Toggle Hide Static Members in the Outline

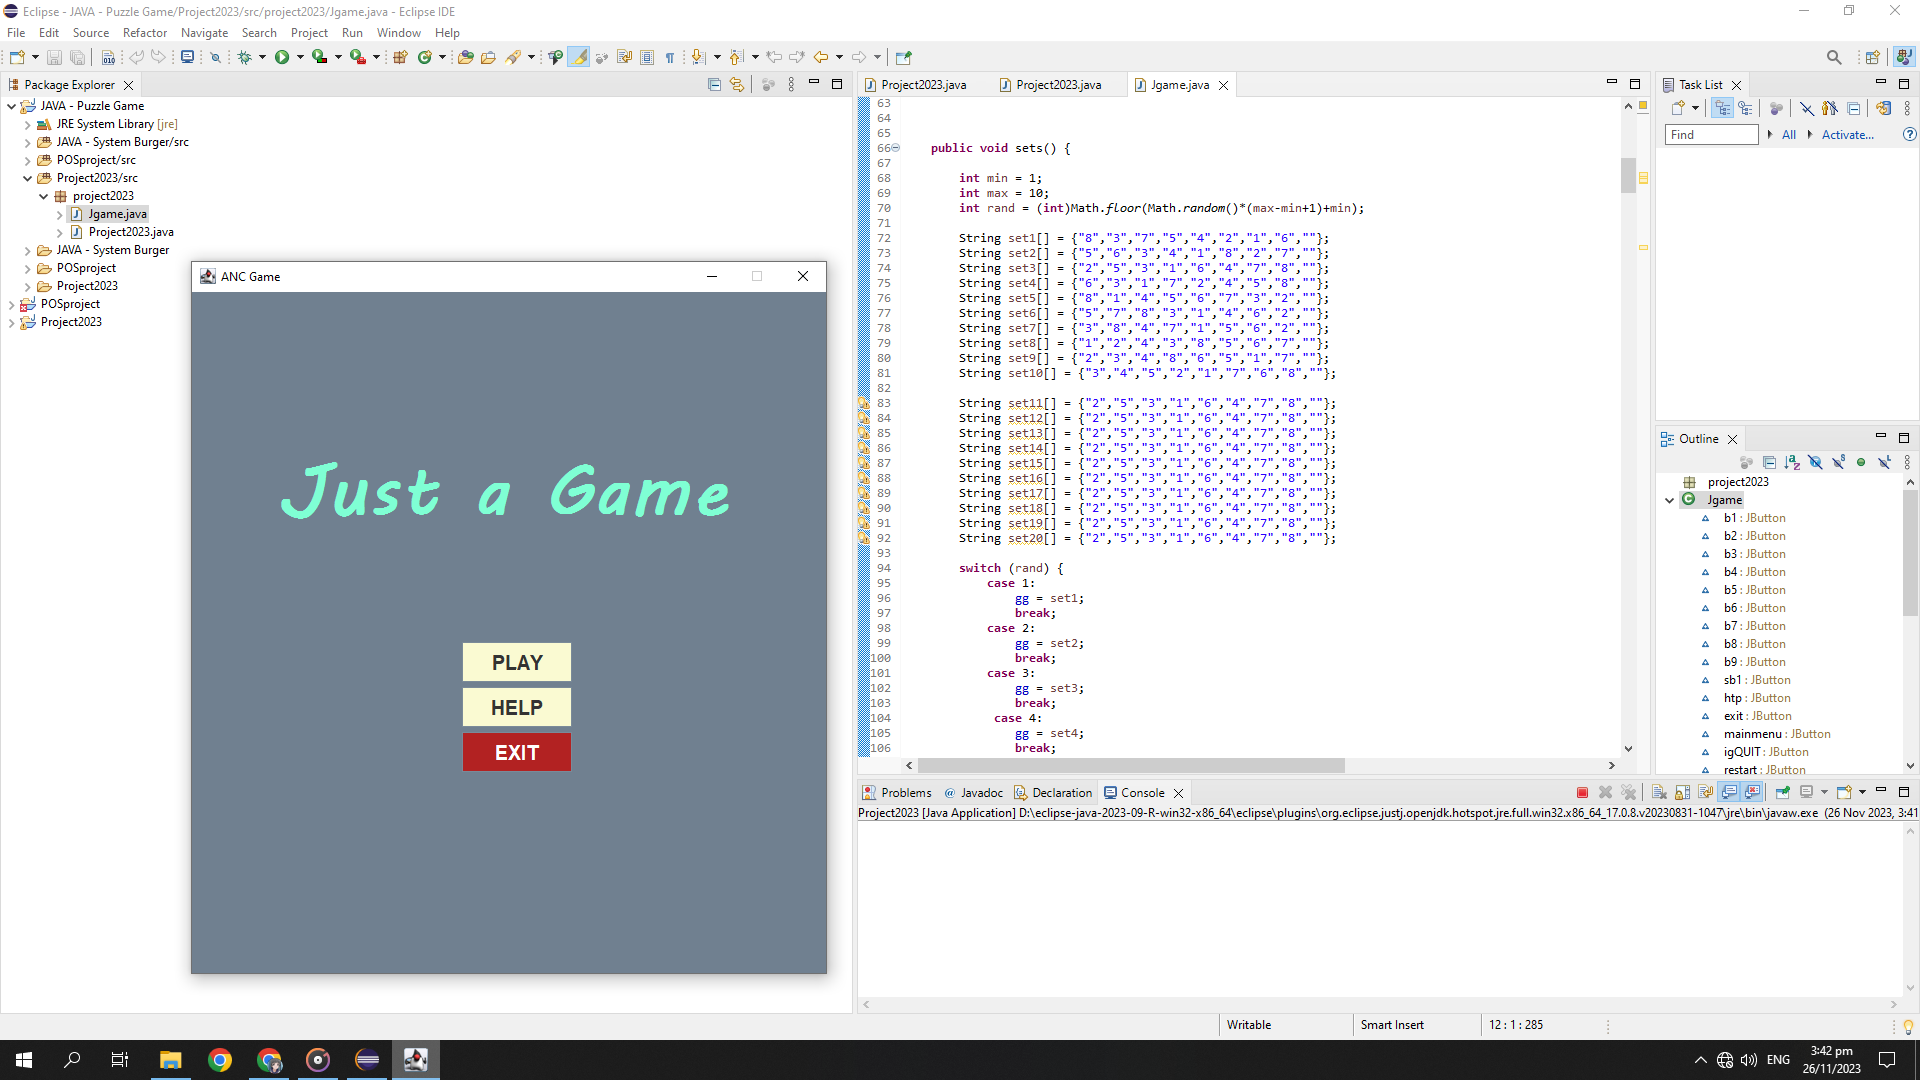pos(1838,462)
